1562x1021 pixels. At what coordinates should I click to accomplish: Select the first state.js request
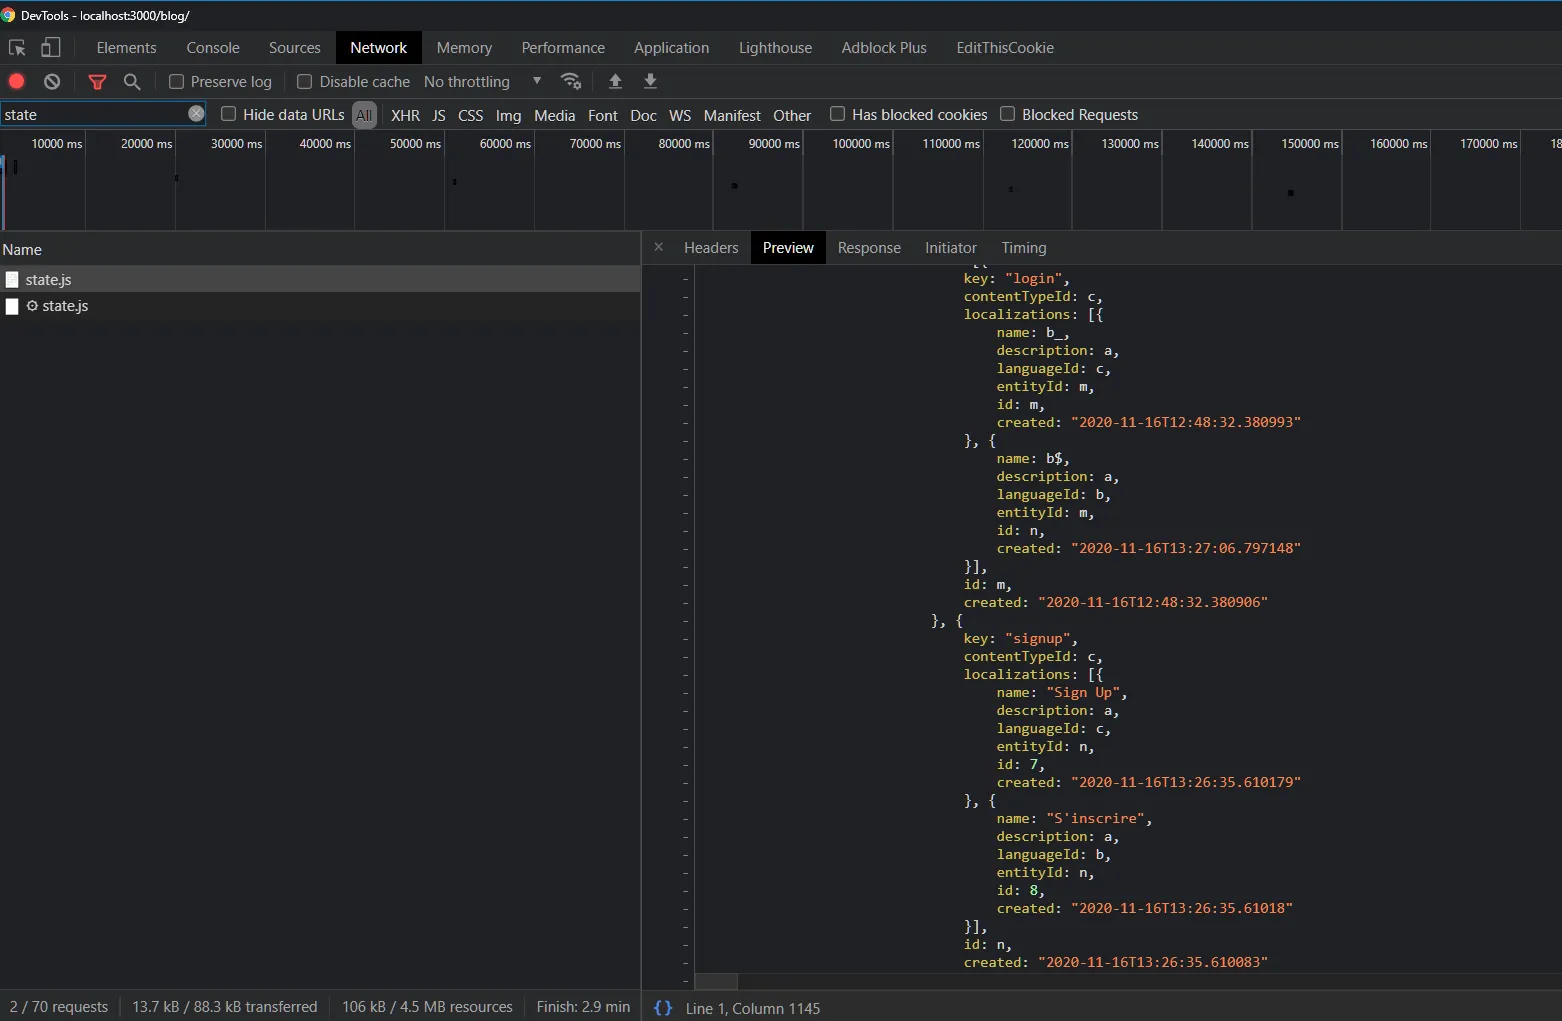48,280
